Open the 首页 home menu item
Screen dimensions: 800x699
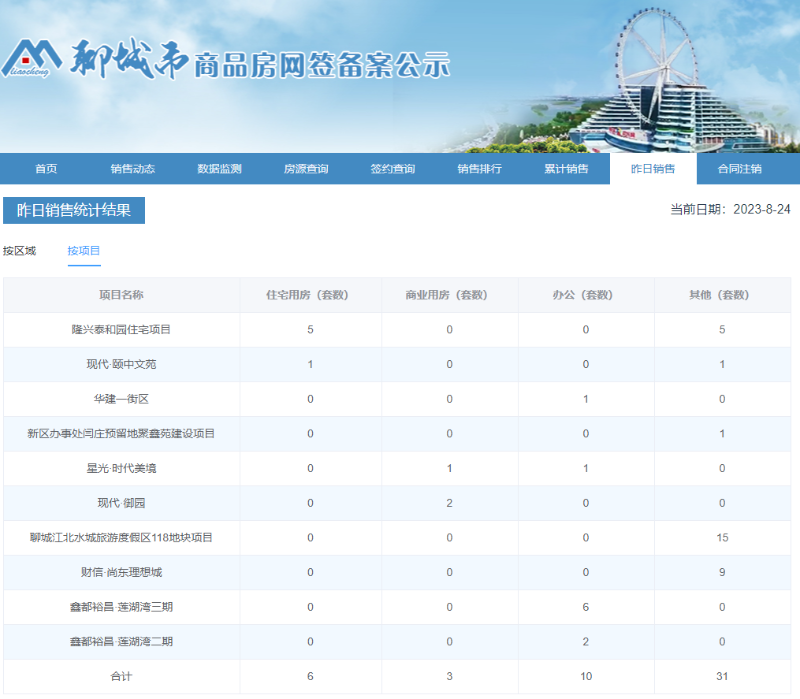(x=46, y=169)
